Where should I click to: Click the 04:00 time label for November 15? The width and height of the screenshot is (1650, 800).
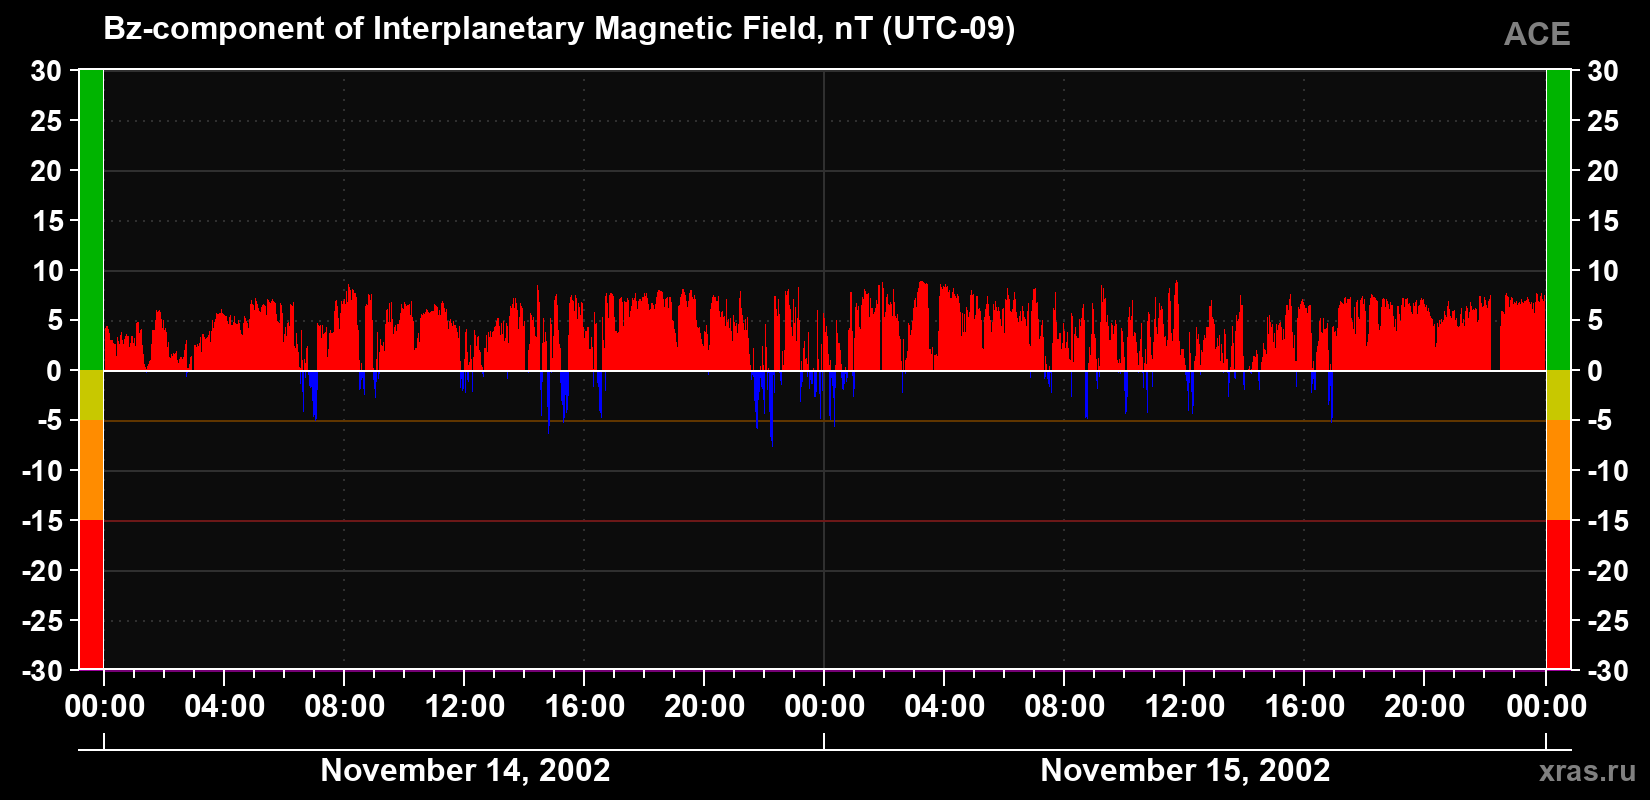(x=944, y=706)
